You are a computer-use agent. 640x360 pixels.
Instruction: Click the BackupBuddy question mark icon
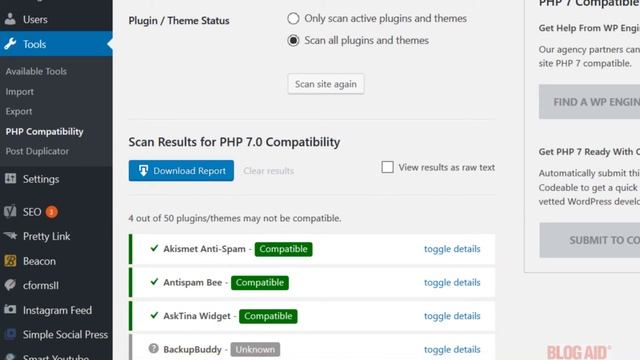[x=153, y=349]
